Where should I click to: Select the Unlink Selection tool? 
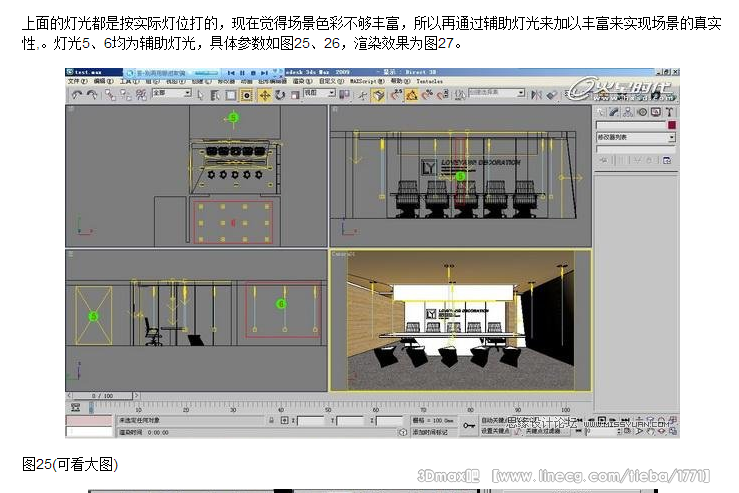coord(125,95)
